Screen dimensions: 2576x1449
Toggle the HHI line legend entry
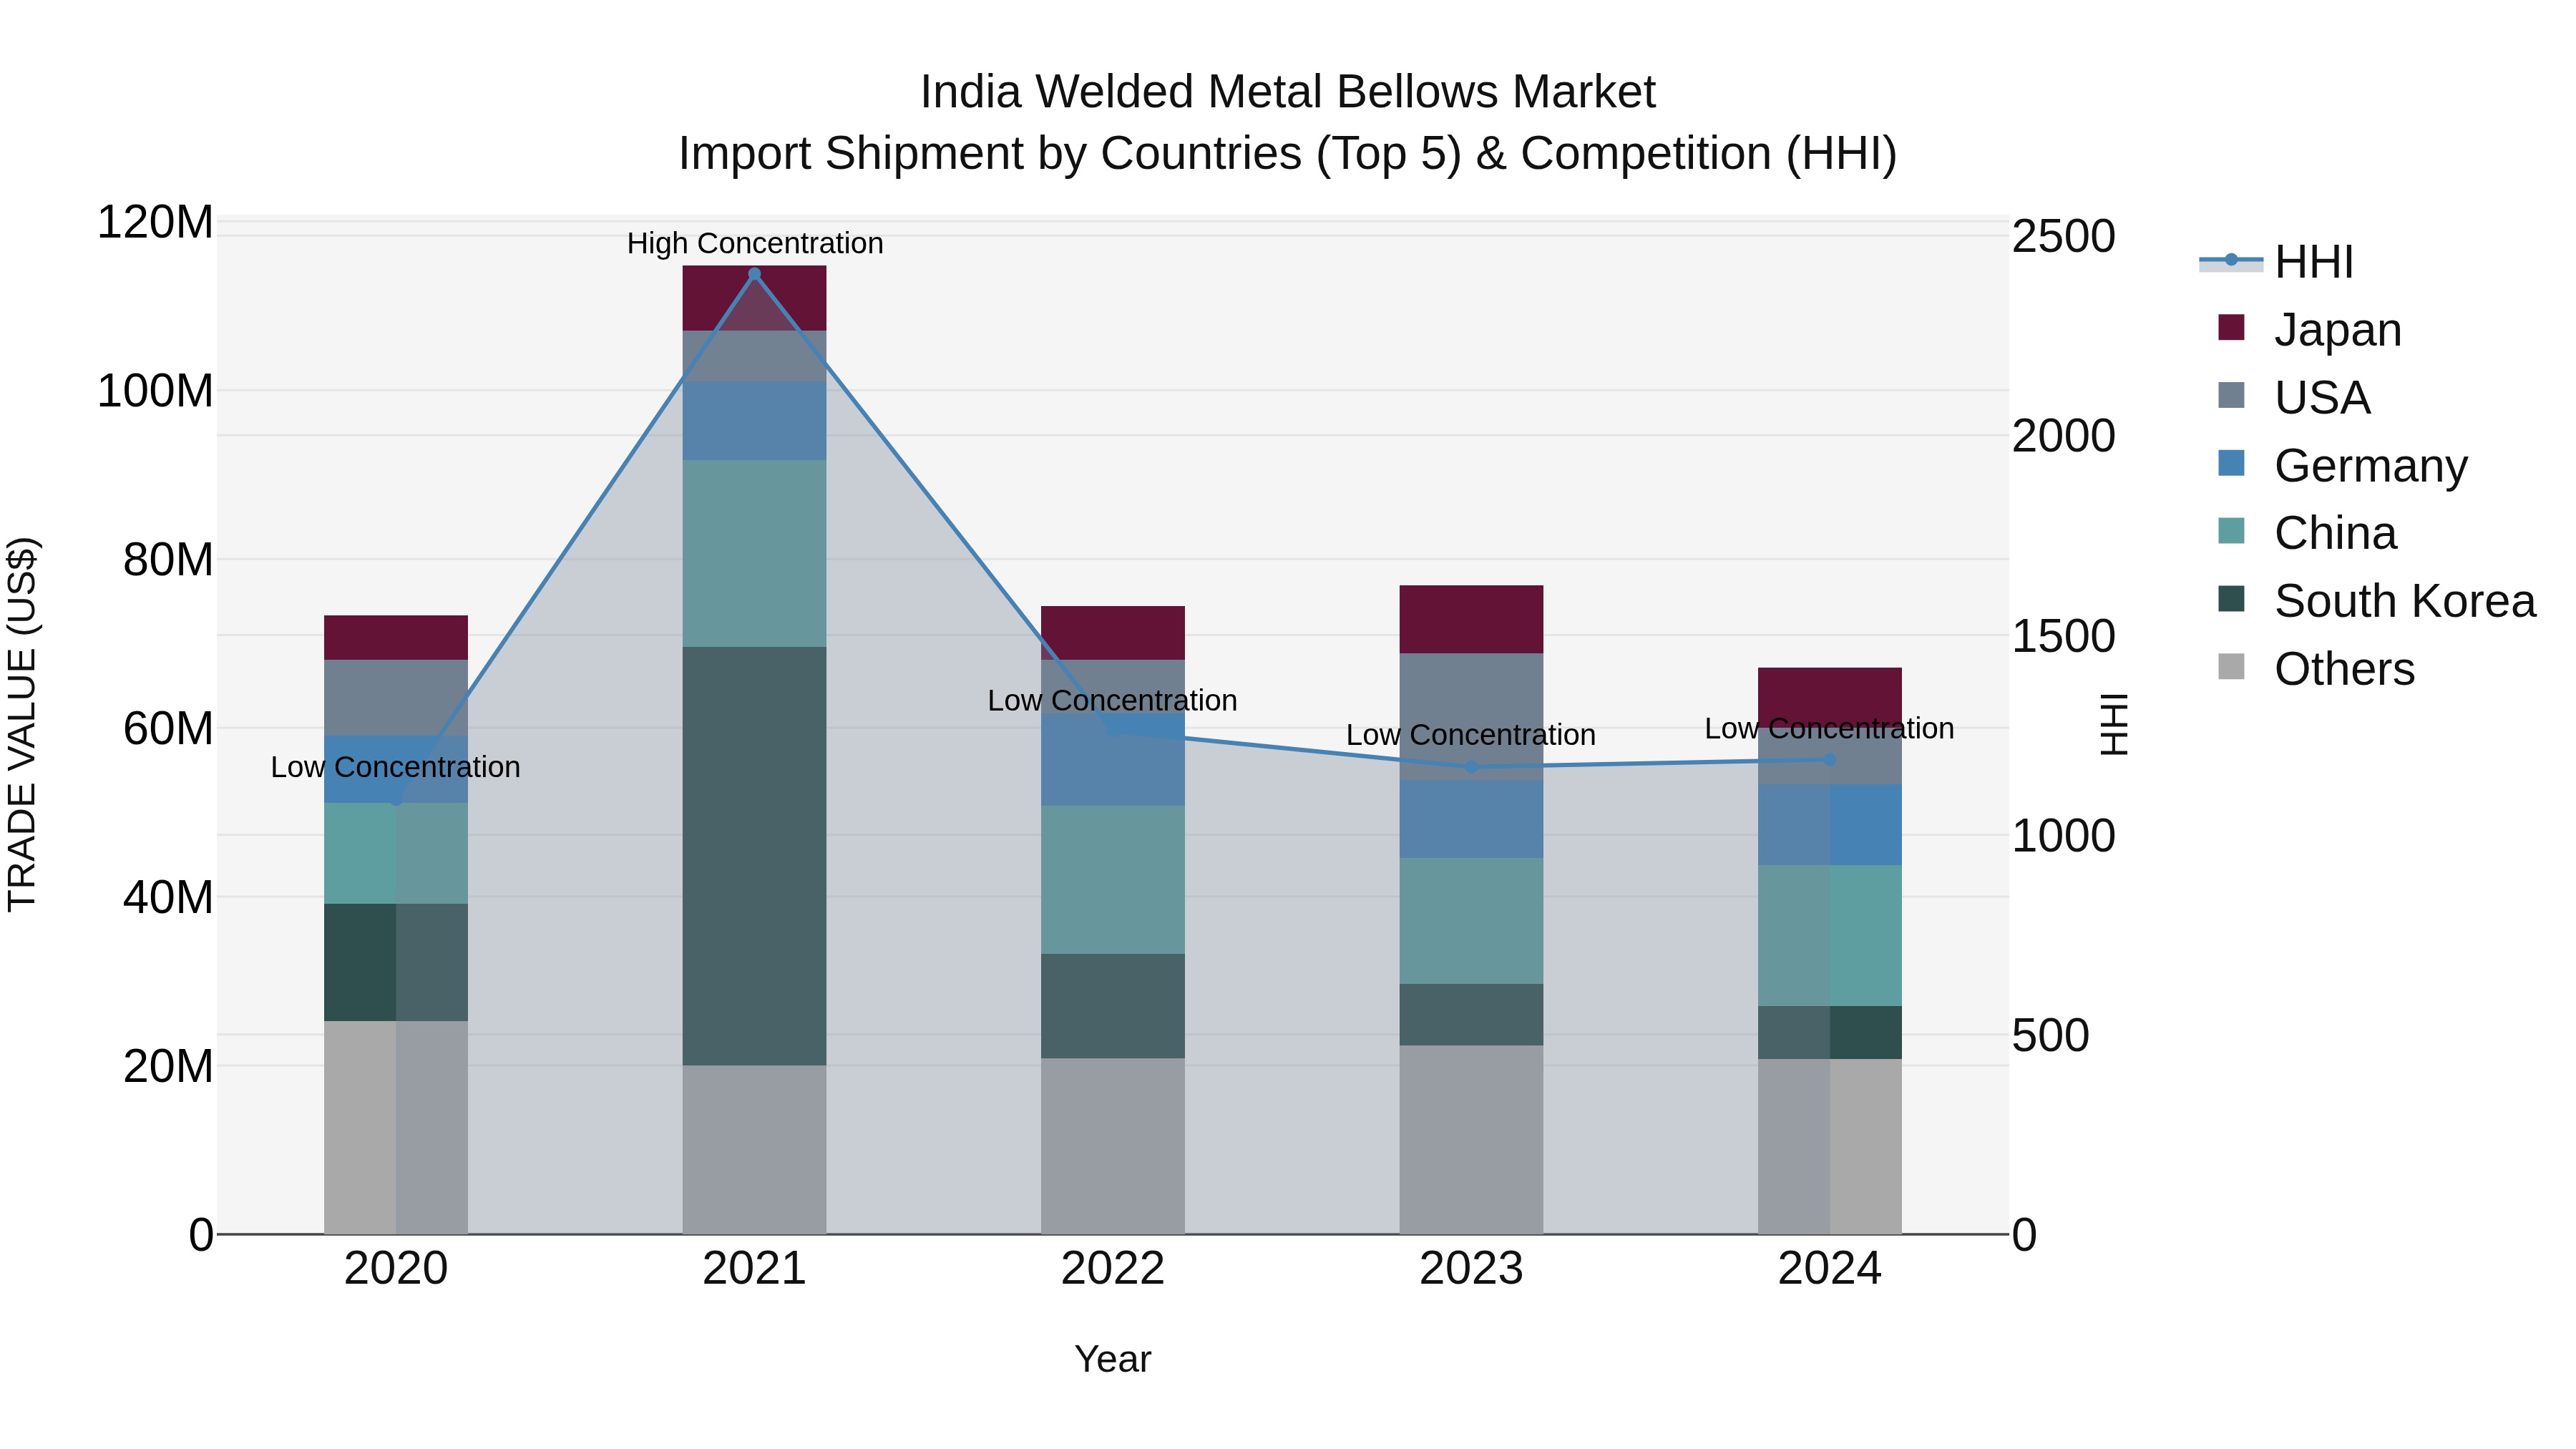click(x=2276, y=262)
